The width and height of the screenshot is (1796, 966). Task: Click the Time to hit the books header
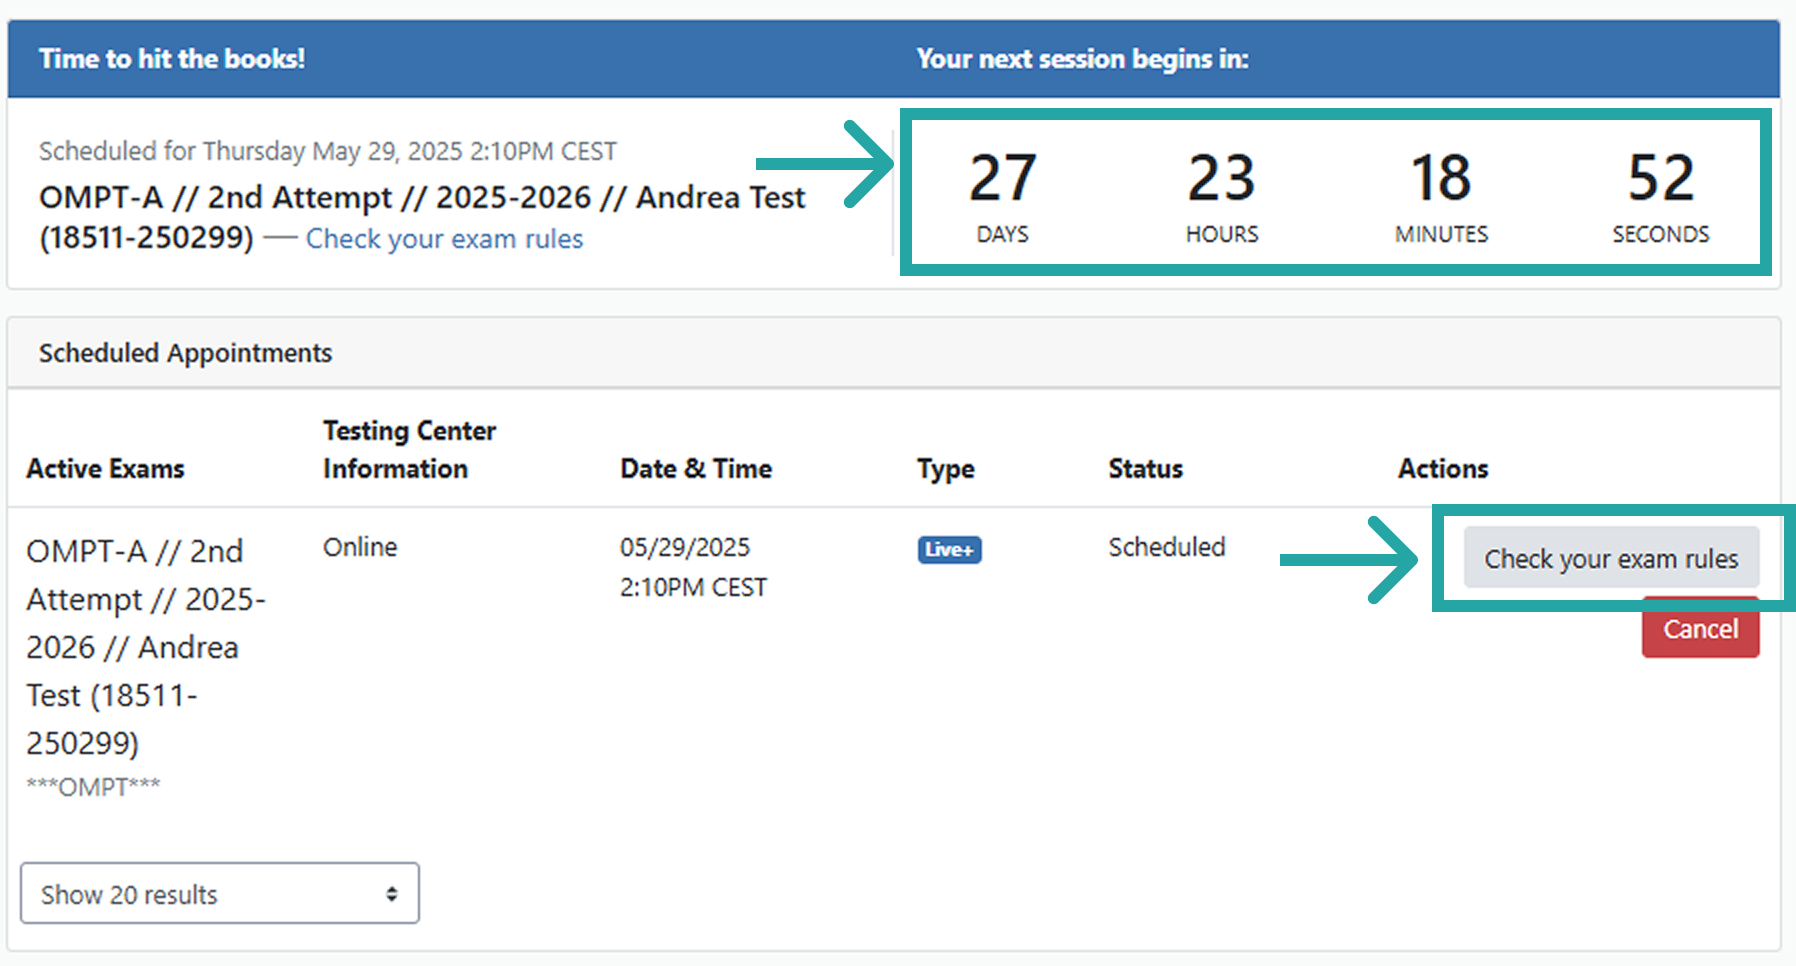(x=170, y=58)
